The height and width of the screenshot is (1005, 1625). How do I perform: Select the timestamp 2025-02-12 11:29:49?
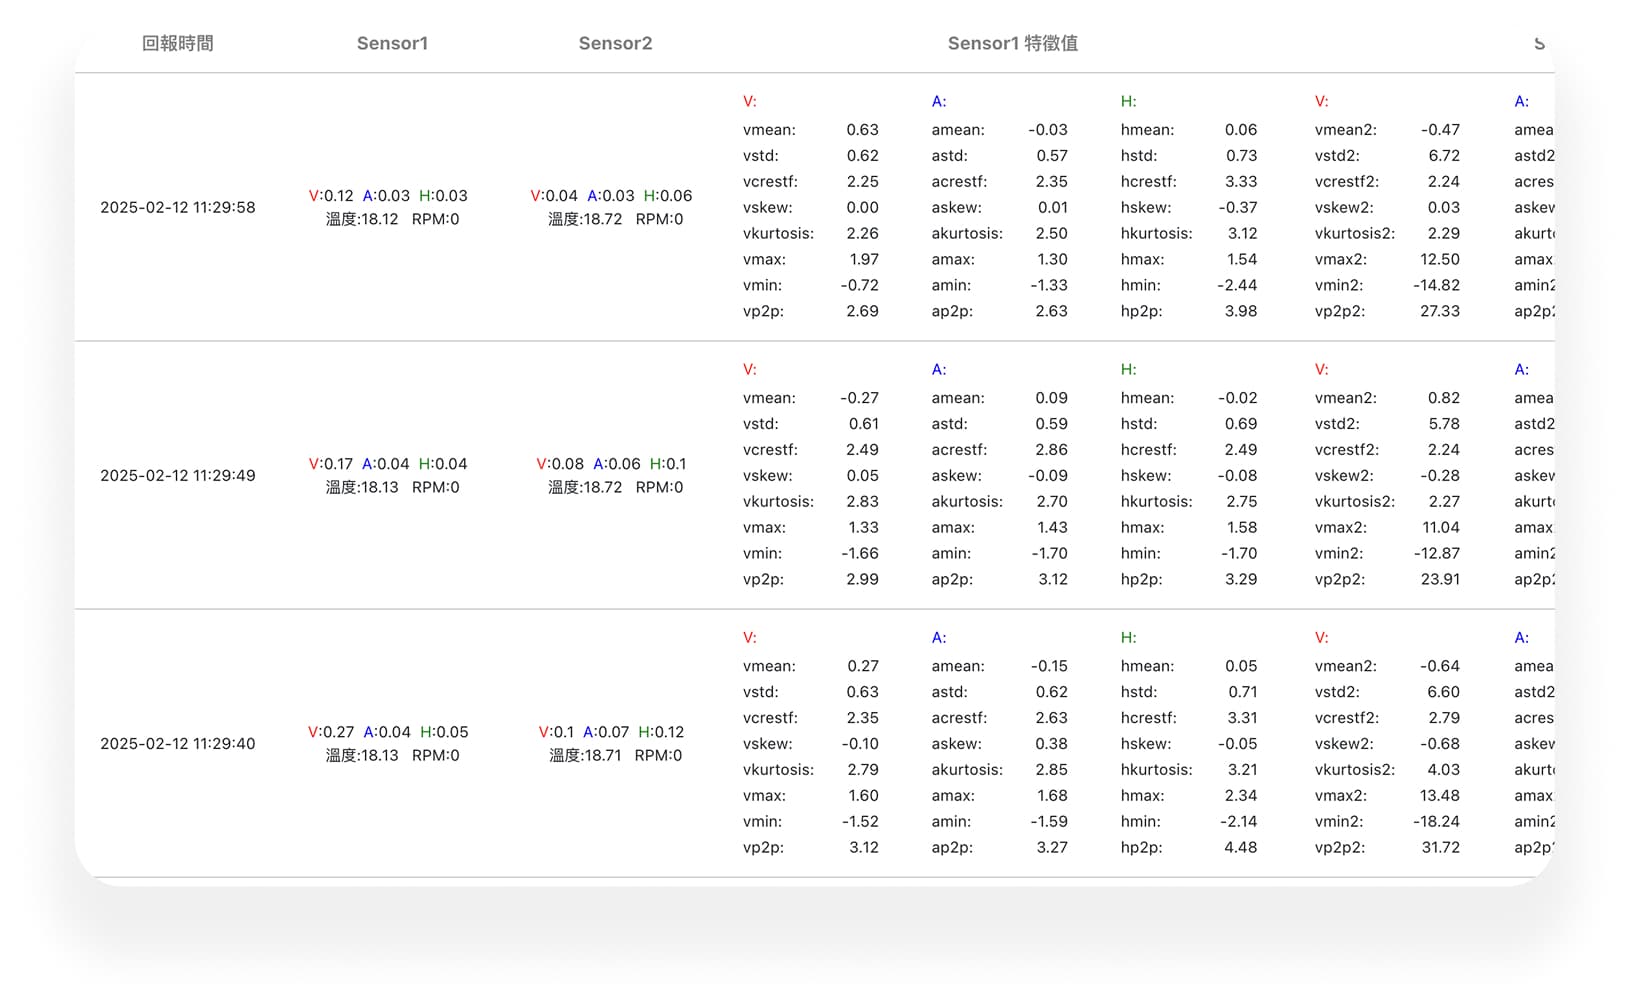pyautogui.click(x=177, y=475)
